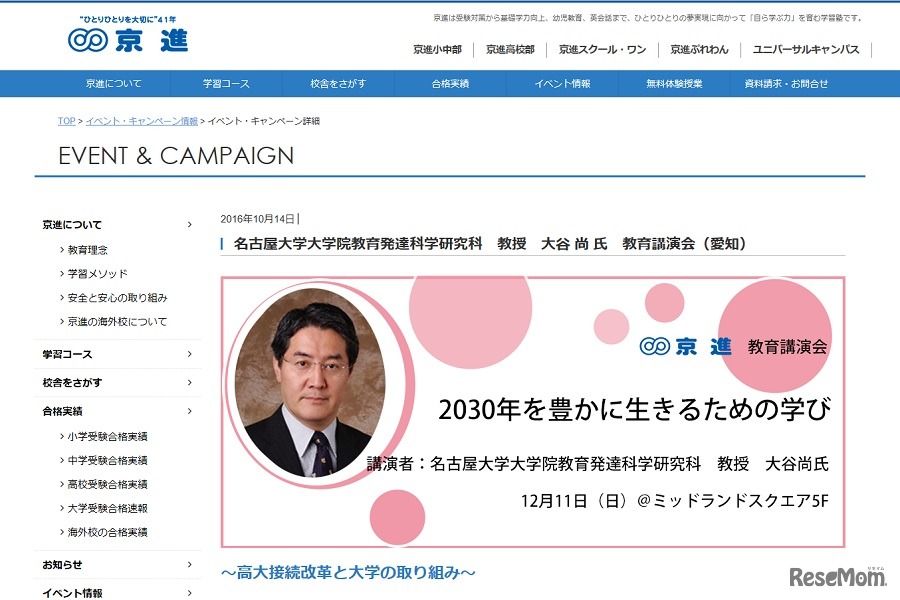Click the TOP breadcrumb link
The height and width of the screenshot is (600, 900).
[x=63, y=121]
